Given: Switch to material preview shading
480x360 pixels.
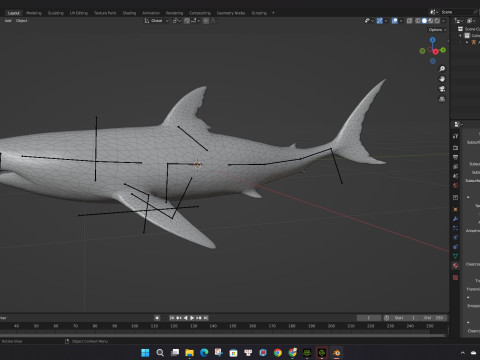Looking at the screenshot, I should (431, 21).
